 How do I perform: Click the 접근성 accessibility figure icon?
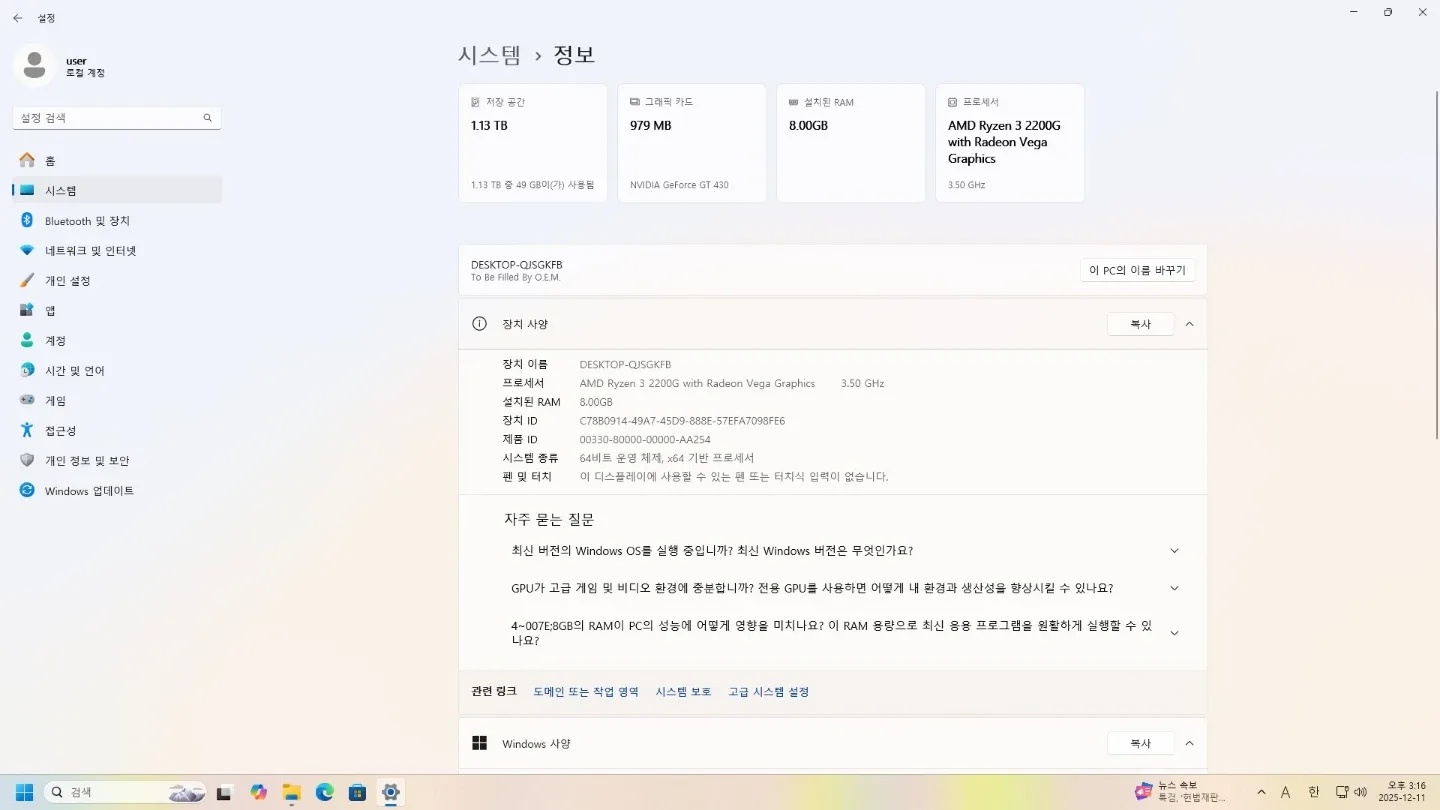[27, 431]
